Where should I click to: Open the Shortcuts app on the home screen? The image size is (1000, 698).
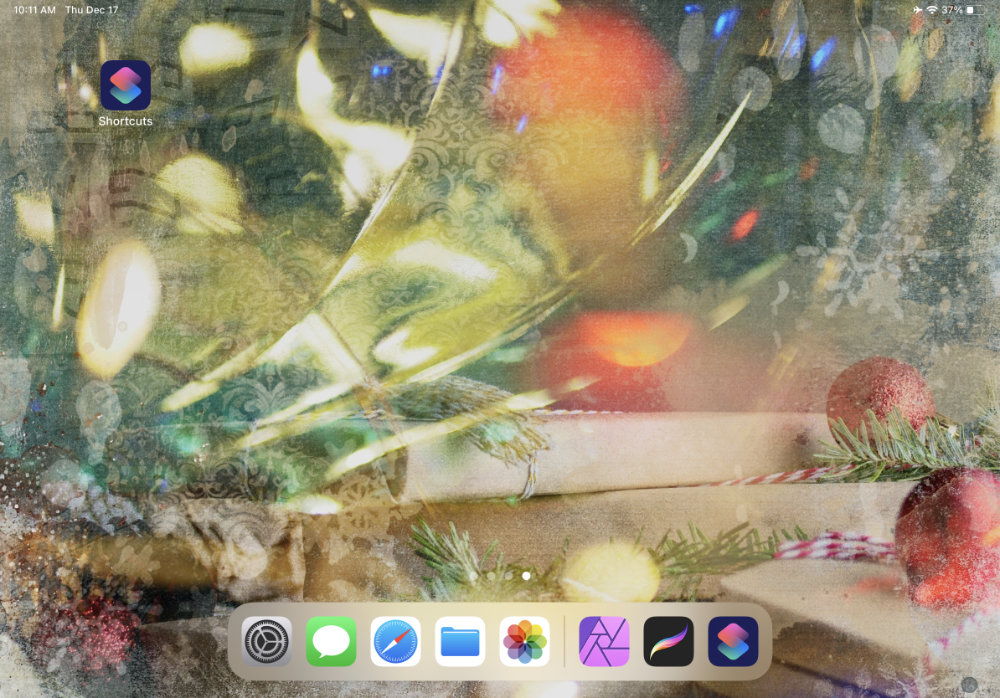(125, 85)
